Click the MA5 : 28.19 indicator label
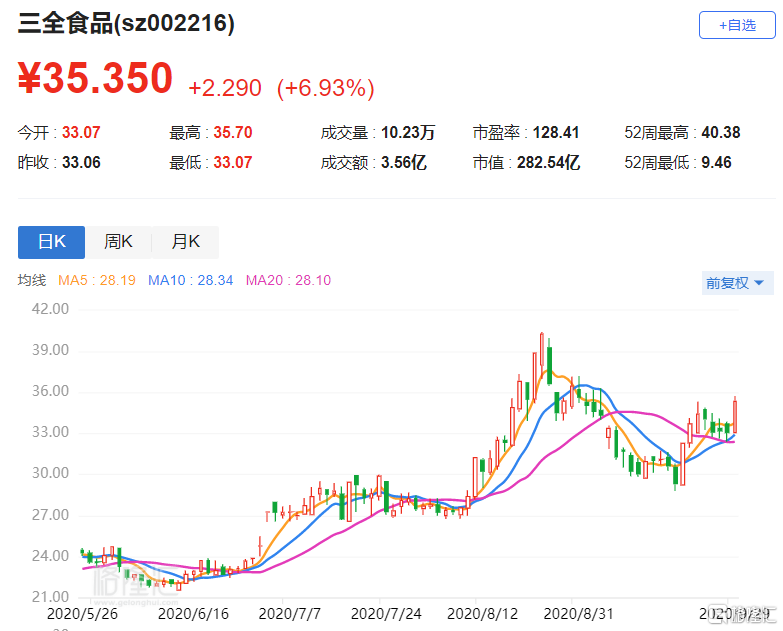Image resolution: width=783 pixels, height=631 pixels. (97, 280)
